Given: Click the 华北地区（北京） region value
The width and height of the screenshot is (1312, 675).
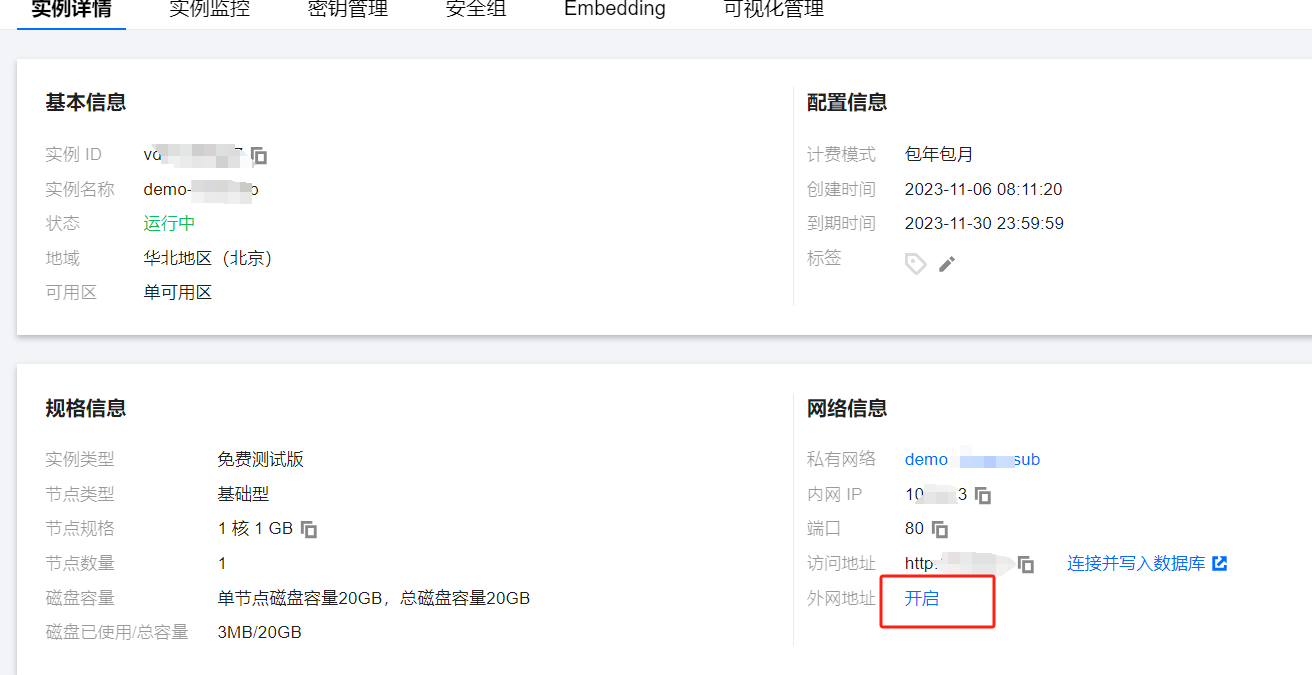Looking at the screenshot, I should (x=208, y=258).
